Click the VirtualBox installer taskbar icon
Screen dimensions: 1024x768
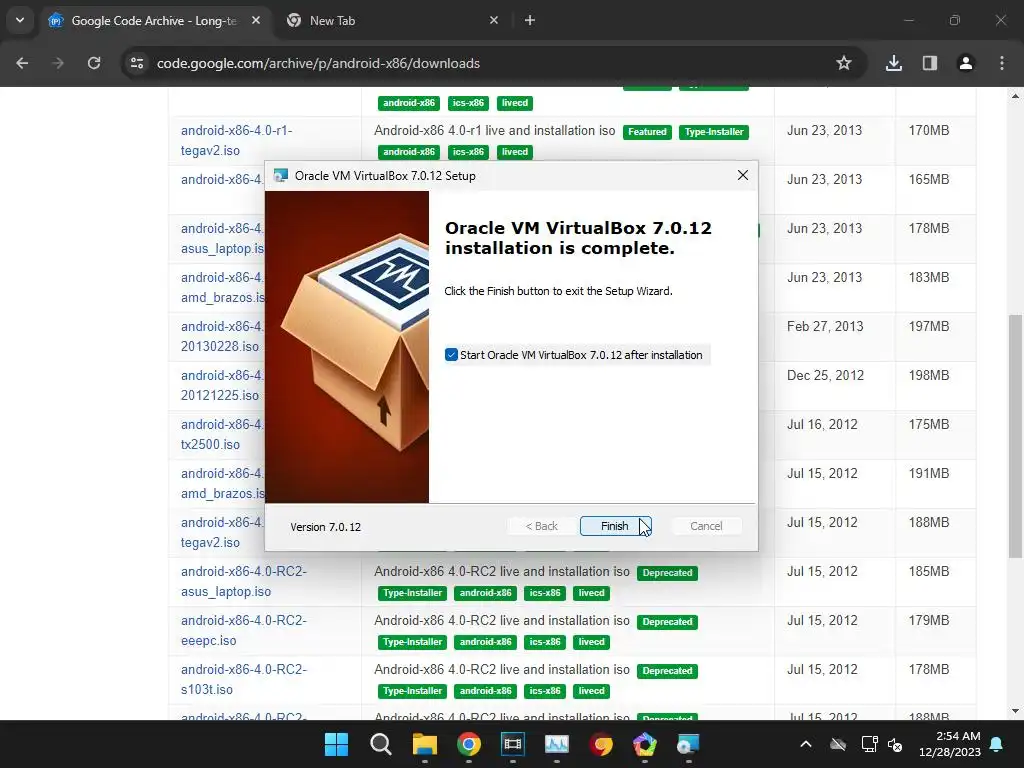(x=688, y=744)
